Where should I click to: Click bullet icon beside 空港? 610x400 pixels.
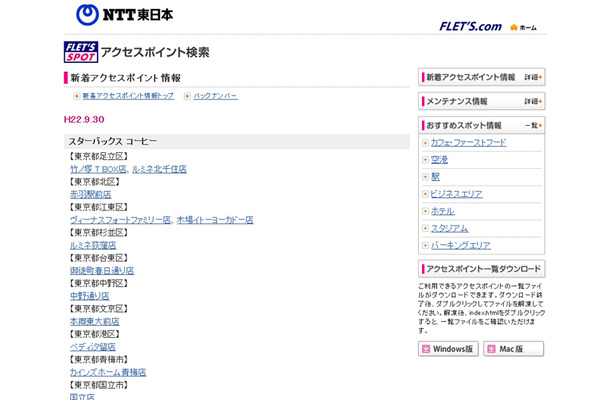point(425,160)
